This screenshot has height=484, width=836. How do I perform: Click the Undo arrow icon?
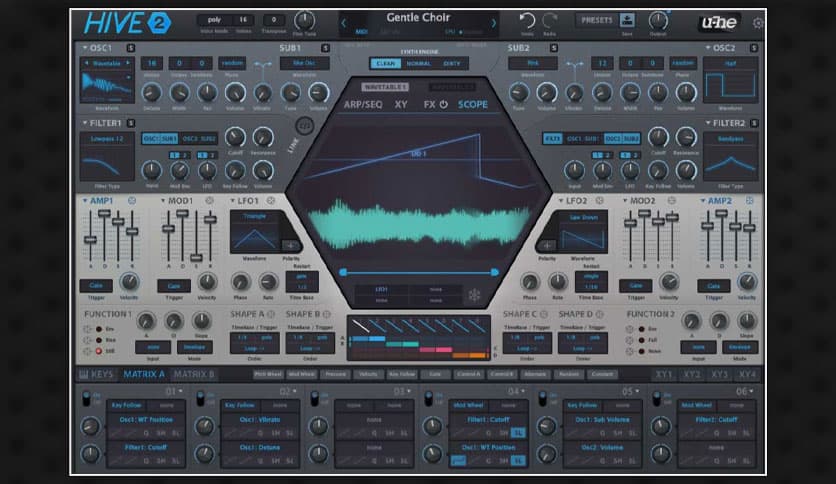pos(528,20)
